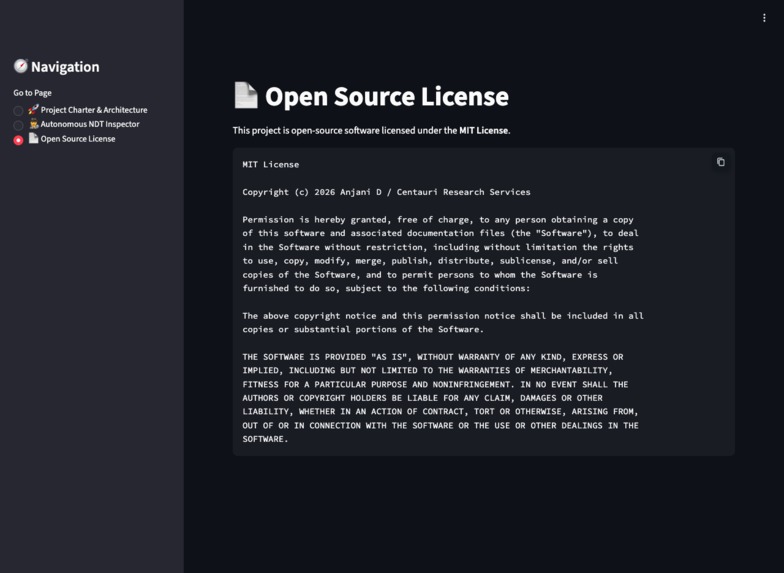Click the document icon in the page heading
784x573 pixels.
(x=246, y=96)
